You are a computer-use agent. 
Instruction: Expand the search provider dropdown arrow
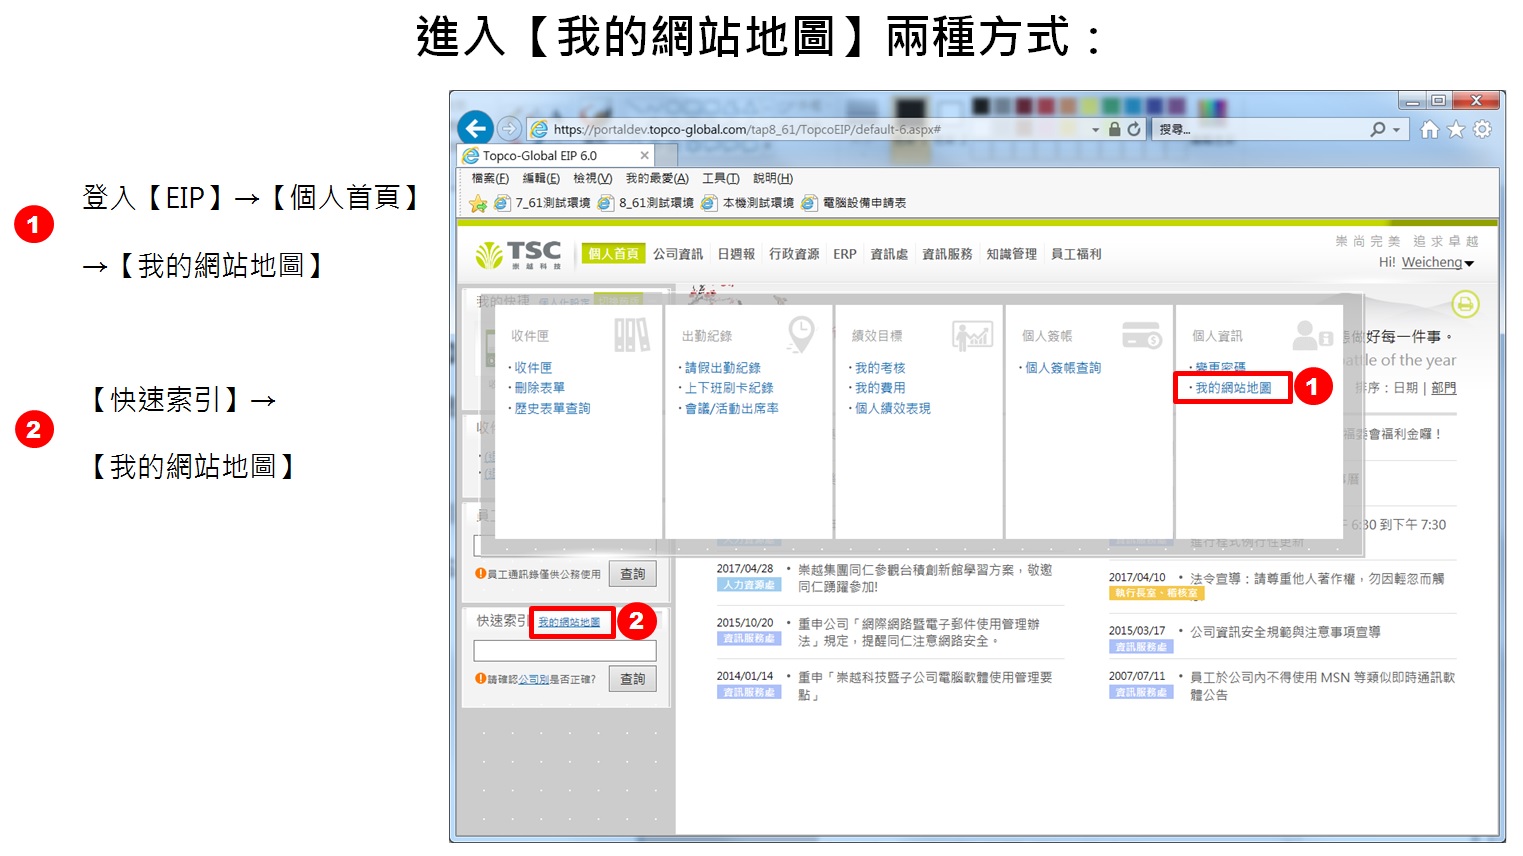pyautogui.click(x=1397, y=130)
